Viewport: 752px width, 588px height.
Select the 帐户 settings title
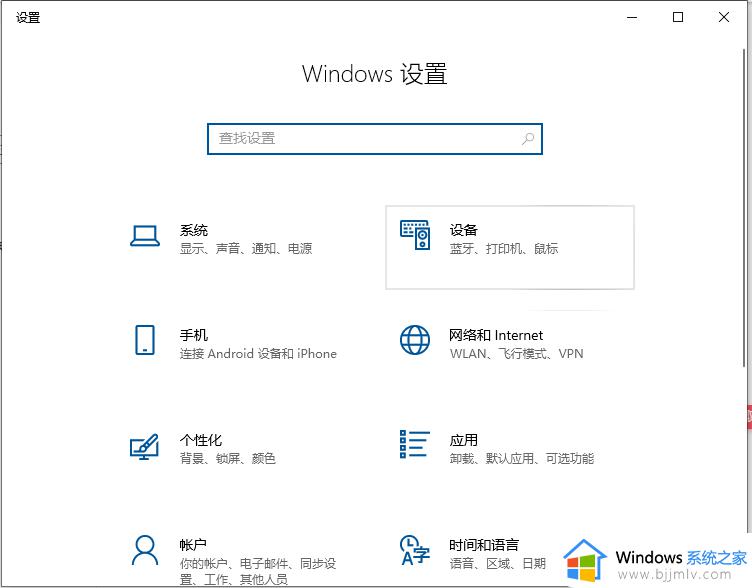tap(193, 545)
